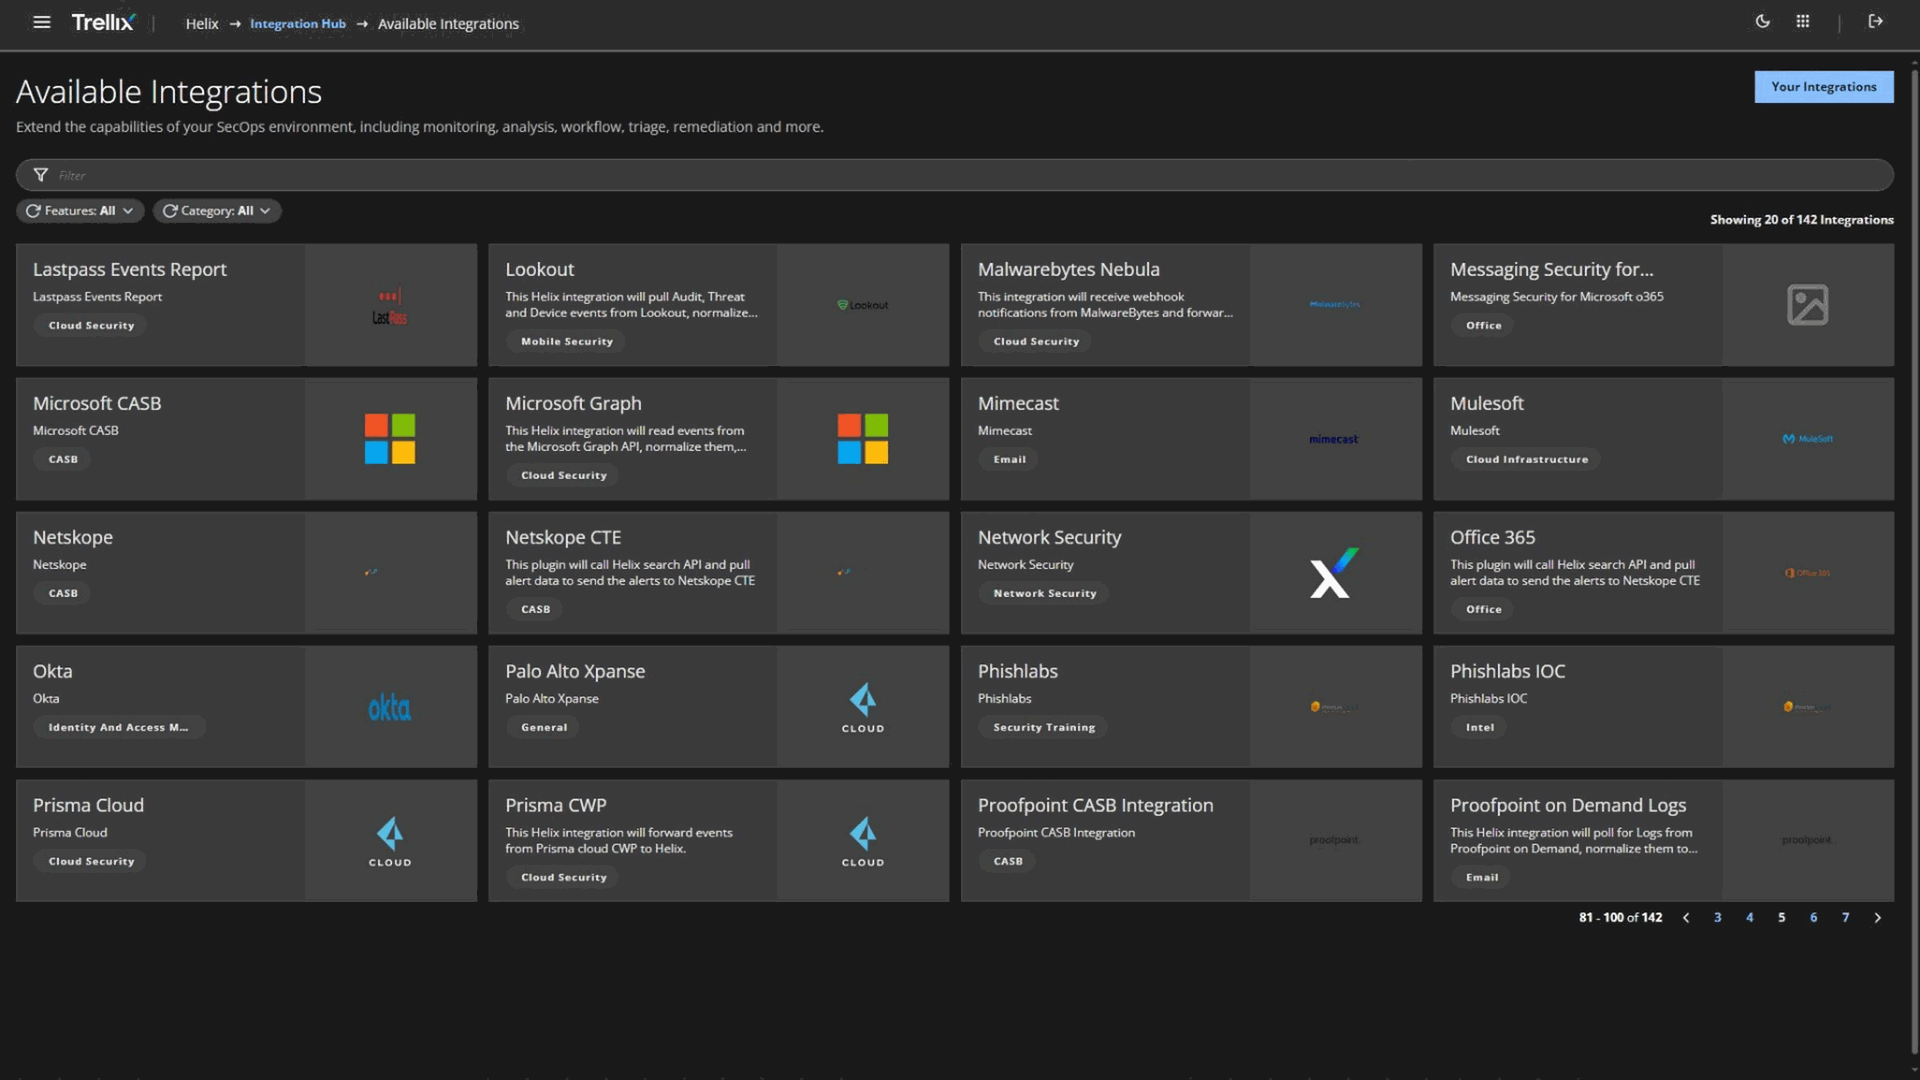Open the hamburger navigation menu

pos(41,22)
